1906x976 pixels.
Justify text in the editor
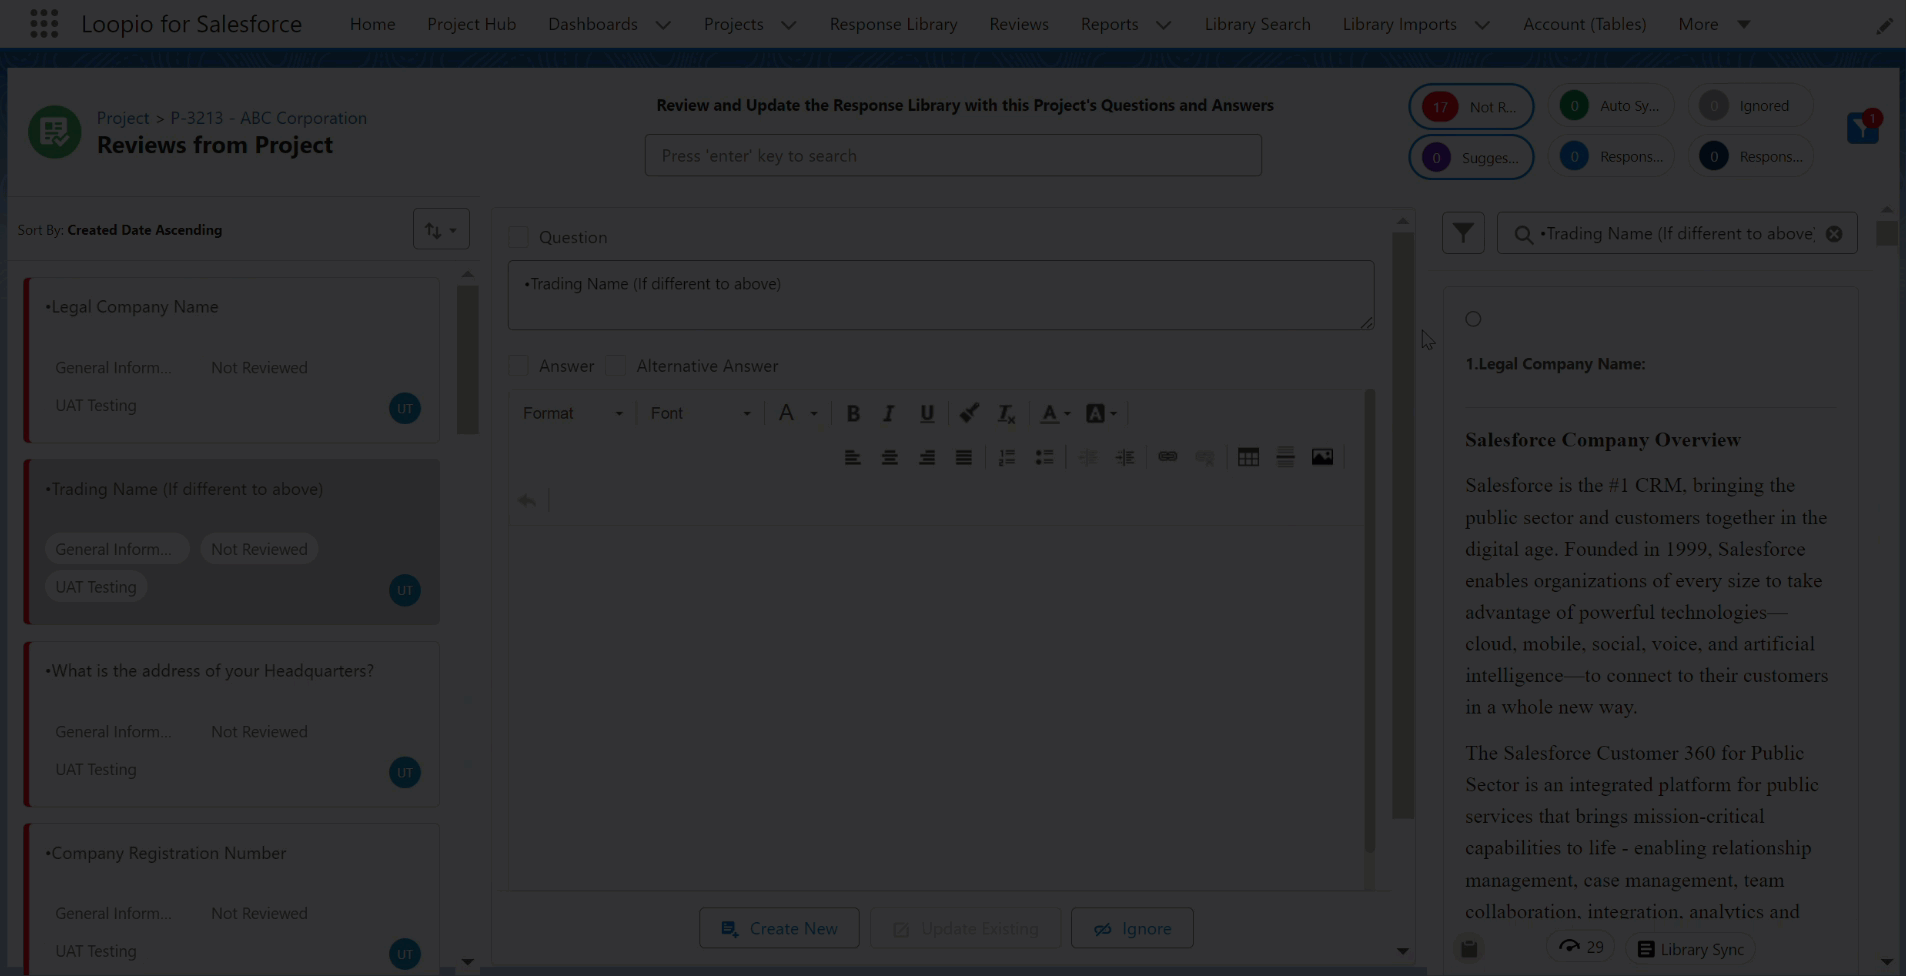click(x=963, y=457)
